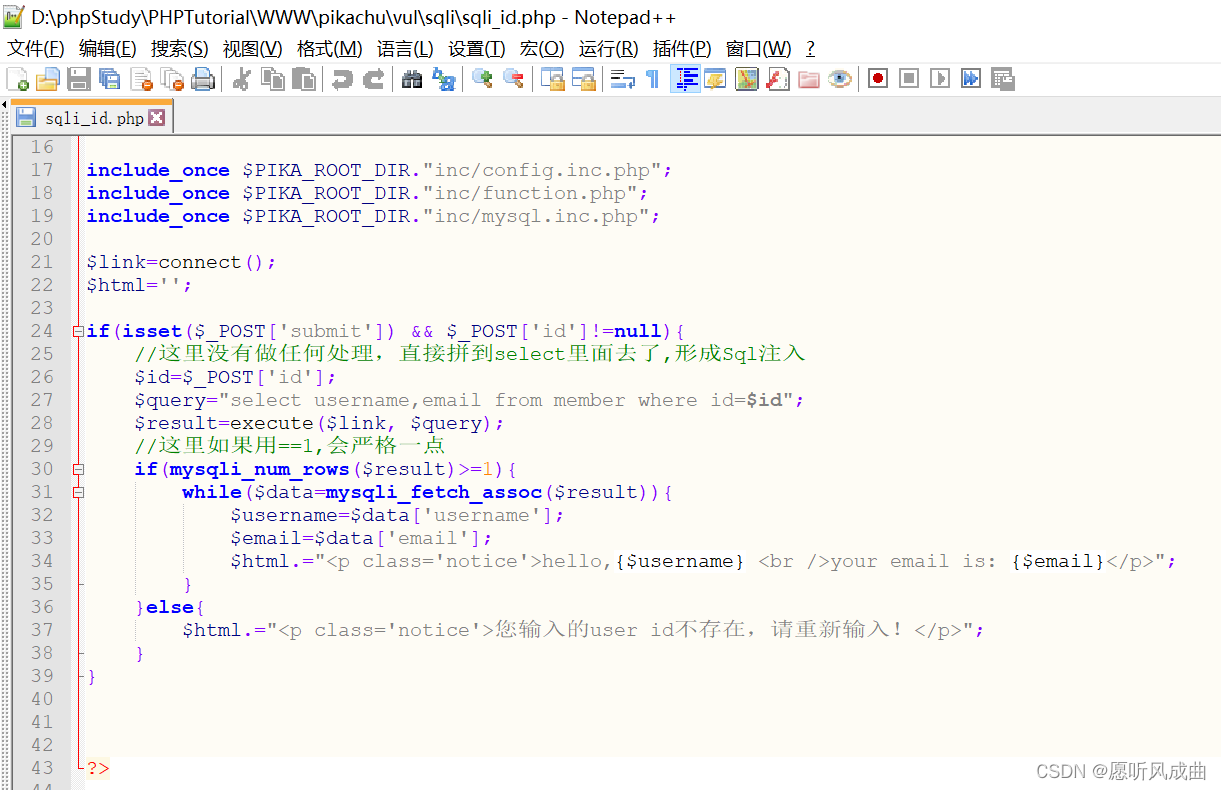Toggle the indent guide icon
This screenshot has height=790, width=1221.
coord(685,79)
